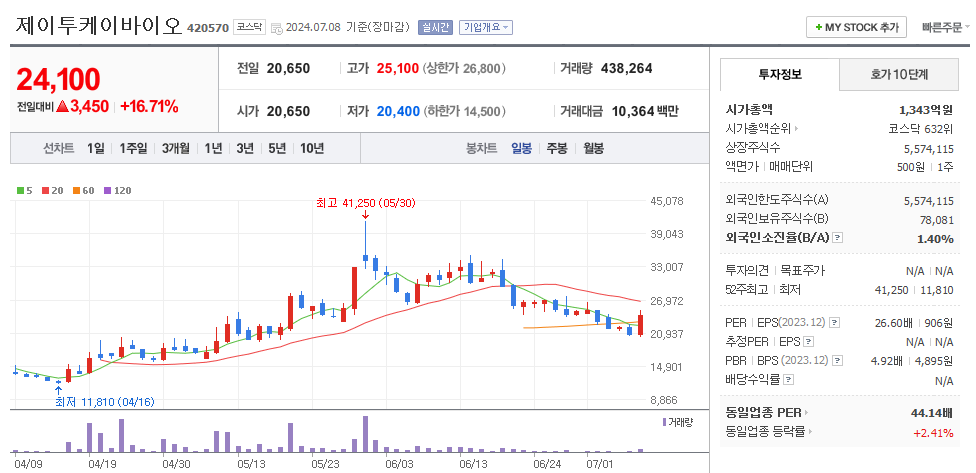Screen dimensions: 976x473
Task: Select the 1년 line chart period
Action: (213, 148)
